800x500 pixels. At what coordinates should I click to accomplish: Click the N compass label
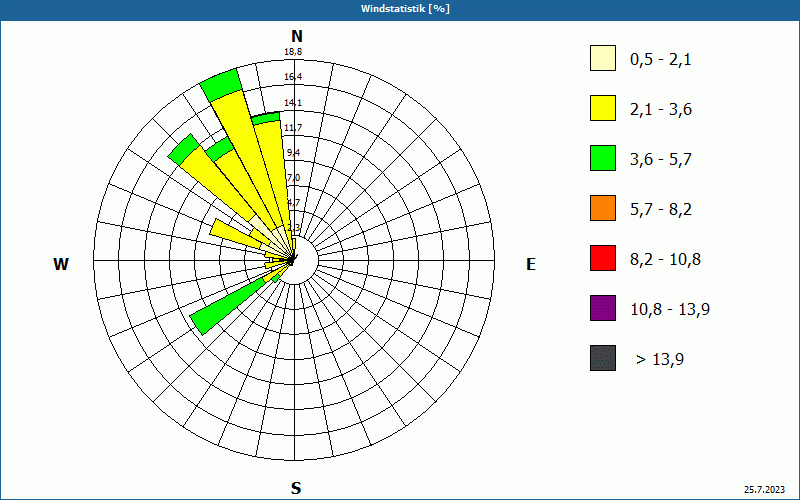tap(296, 36)
